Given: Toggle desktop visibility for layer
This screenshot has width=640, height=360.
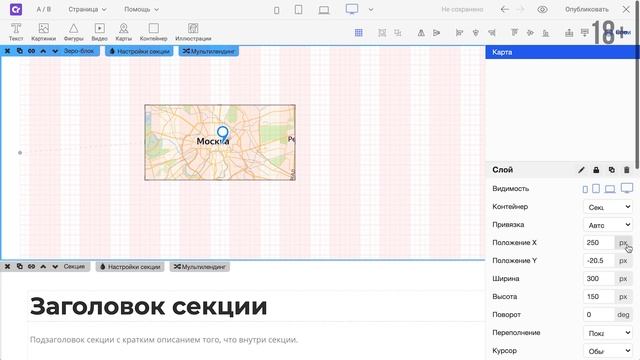Looking at the screenshot, I should (627, 188).
